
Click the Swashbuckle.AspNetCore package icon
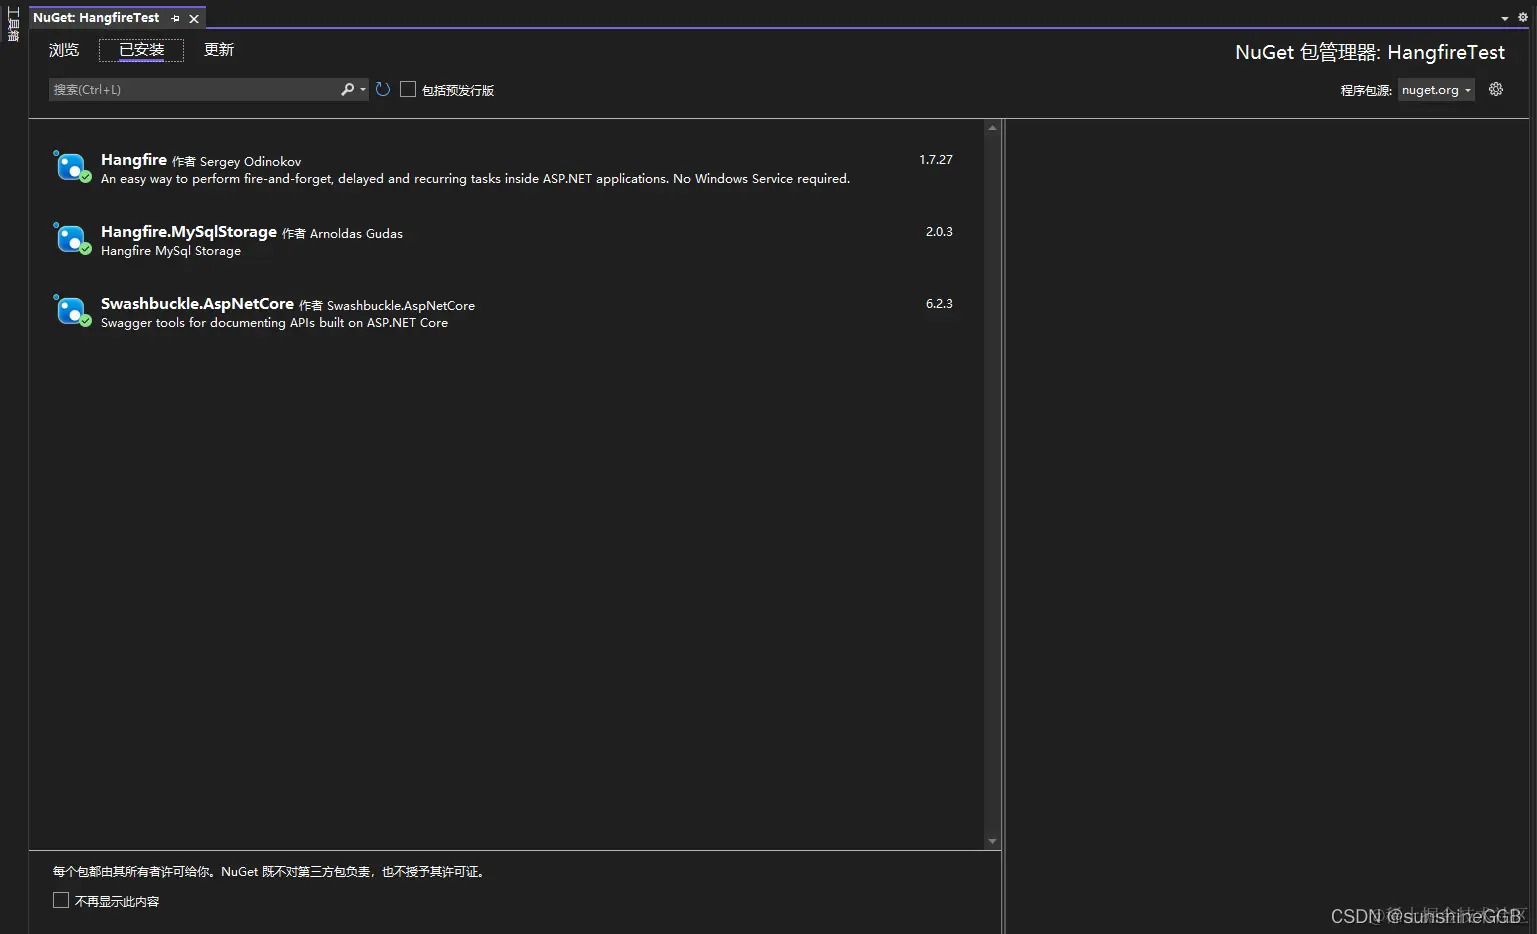(x=72, y=311)
